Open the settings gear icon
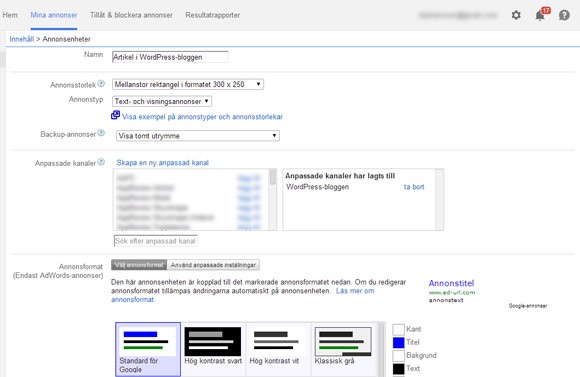Image resolution: width=580 pixels, height=377 pixels. pos(516,15)
